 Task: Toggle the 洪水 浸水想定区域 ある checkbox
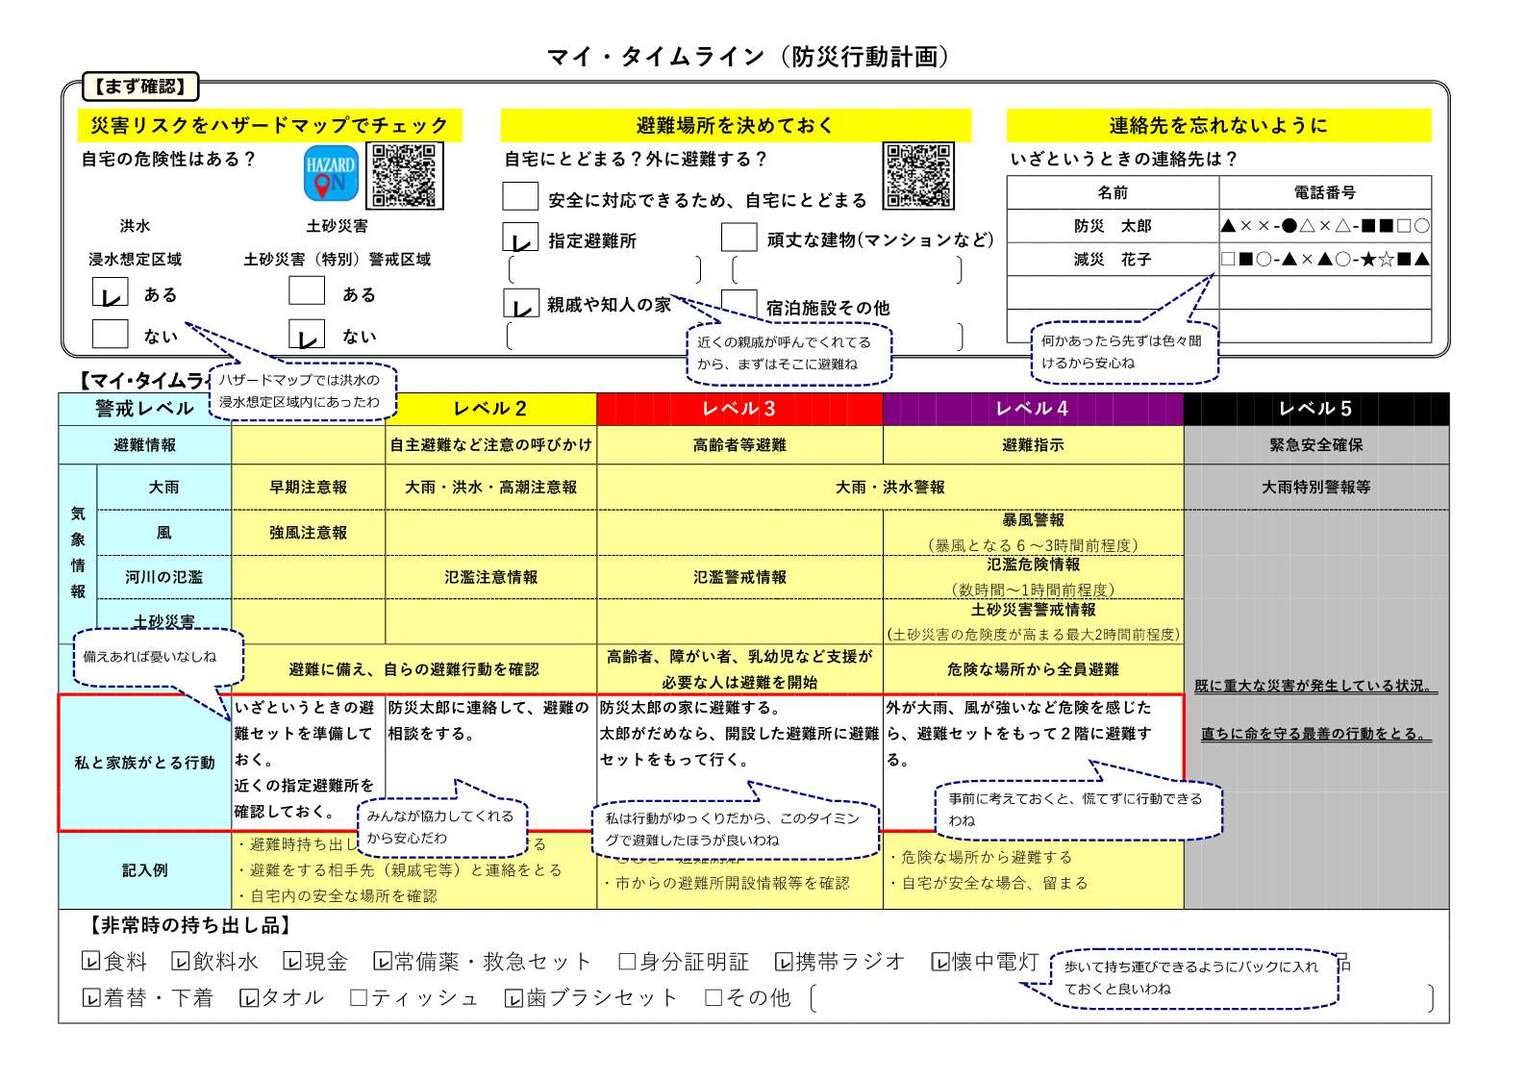pos(110,292)
